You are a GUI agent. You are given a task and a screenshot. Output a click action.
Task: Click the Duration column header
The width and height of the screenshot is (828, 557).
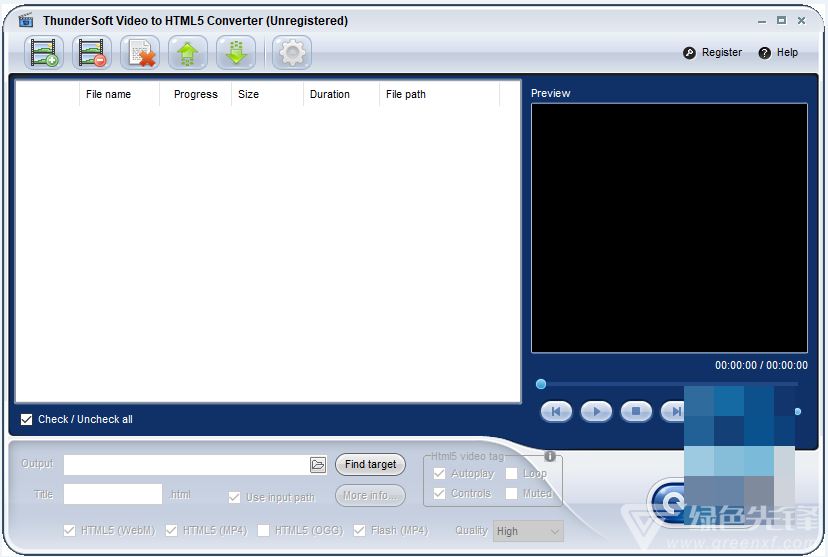click(x=341, y=94)
